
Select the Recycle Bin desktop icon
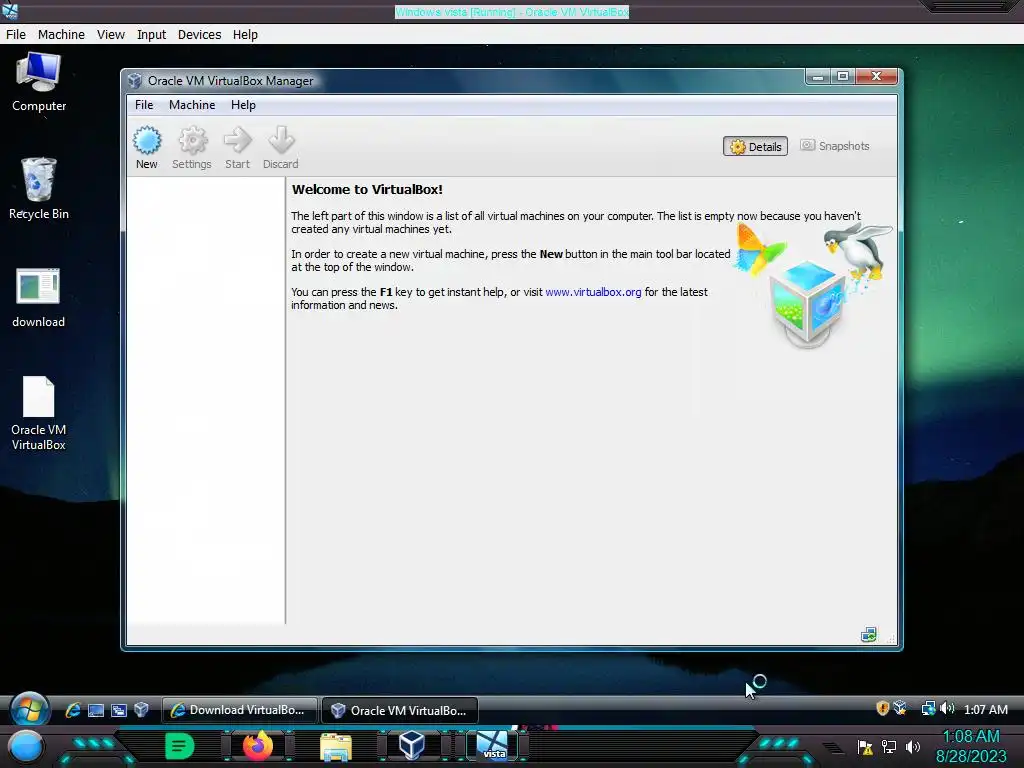click(x=39, y=188)
